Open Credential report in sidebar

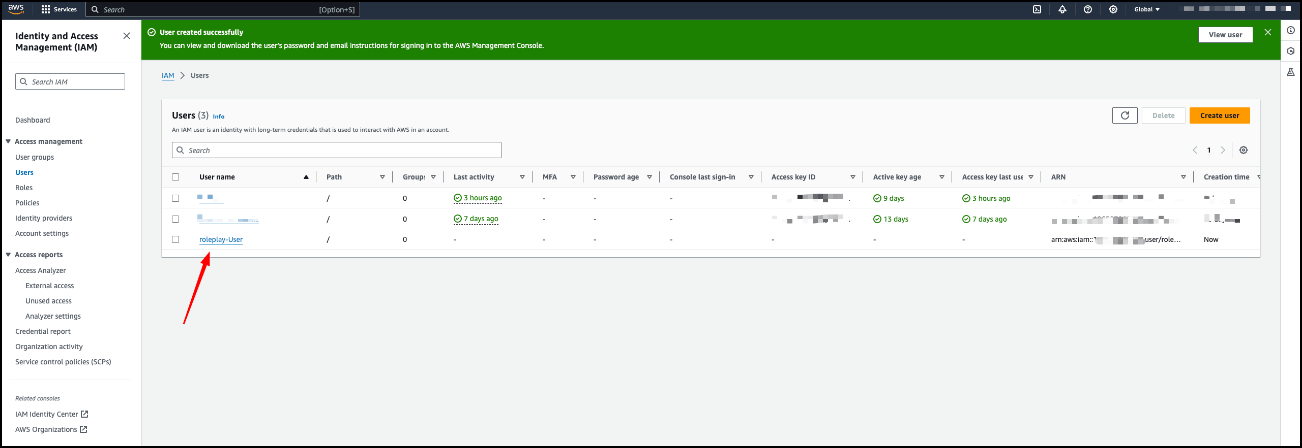[43, 331]
